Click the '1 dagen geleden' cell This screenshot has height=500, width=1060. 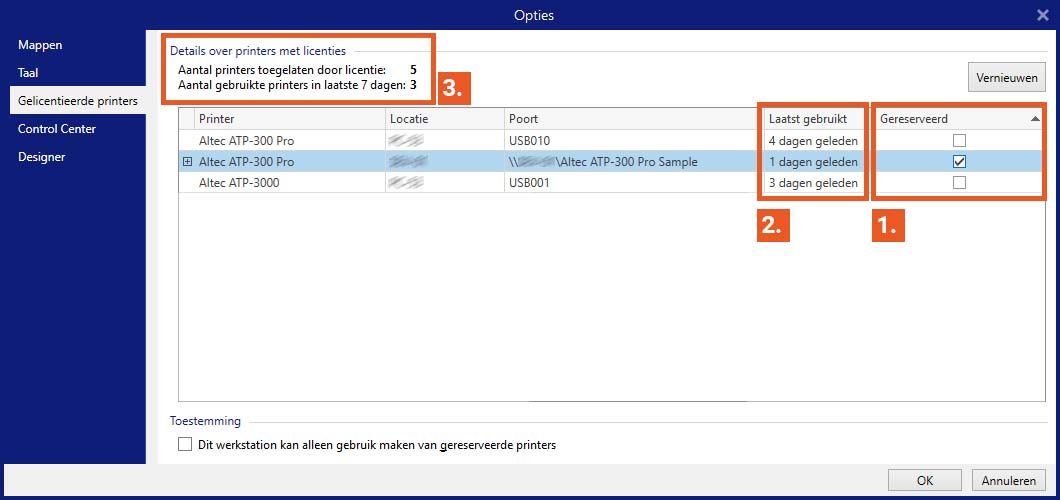pyautogui.click(x=813, y=162)
